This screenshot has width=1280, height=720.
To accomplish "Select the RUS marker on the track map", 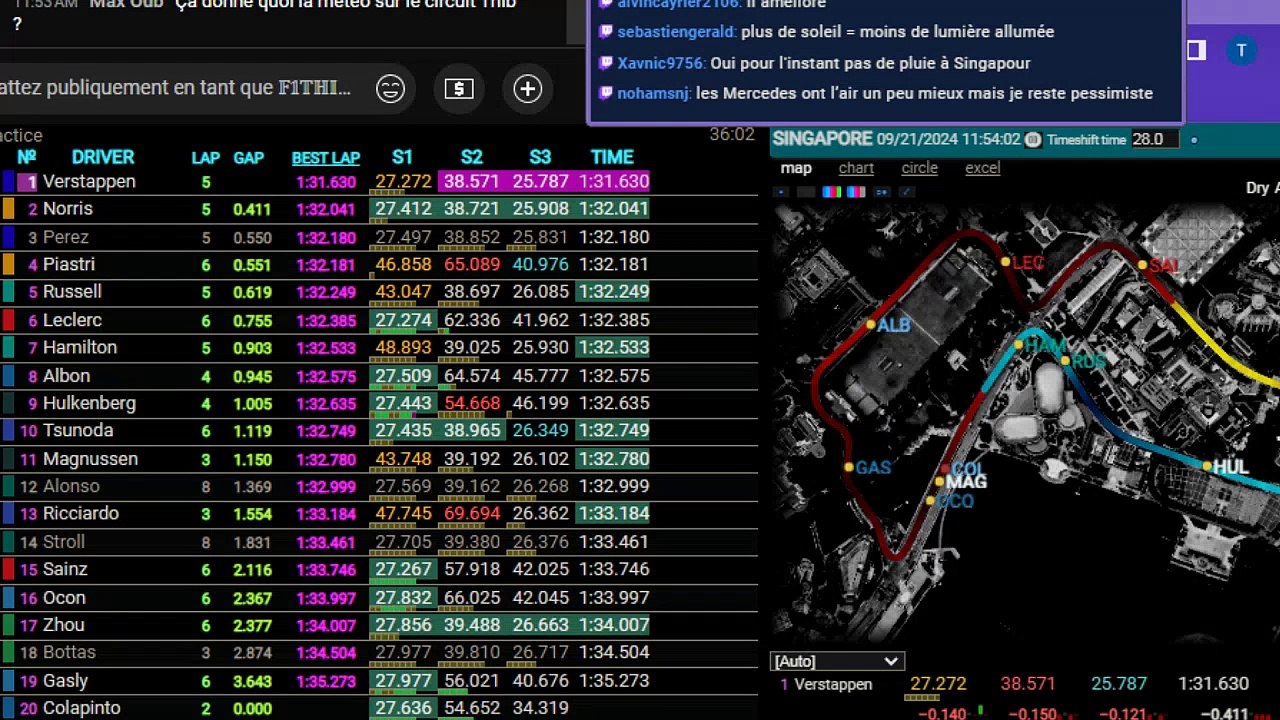I will (1065, 361).
